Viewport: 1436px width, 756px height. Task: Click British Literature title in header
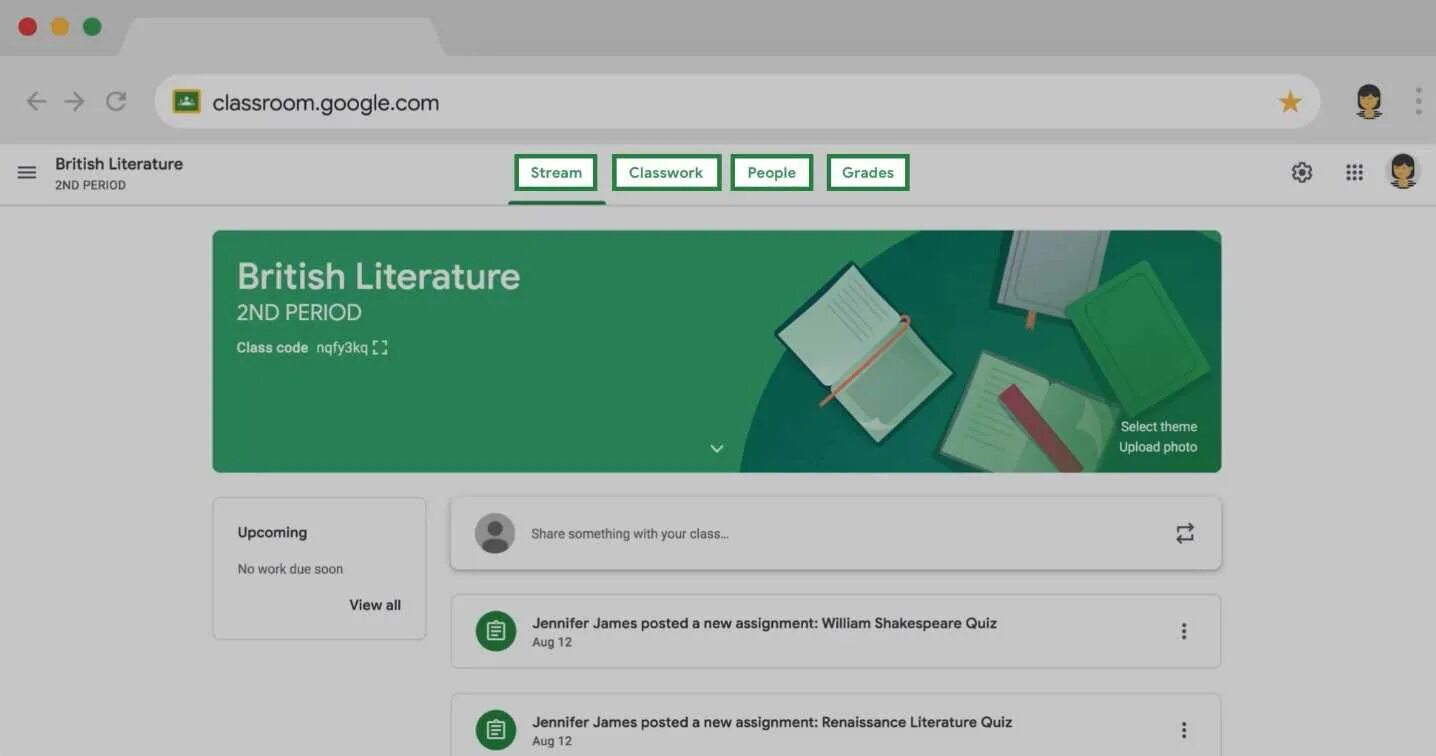coord(119,164)
